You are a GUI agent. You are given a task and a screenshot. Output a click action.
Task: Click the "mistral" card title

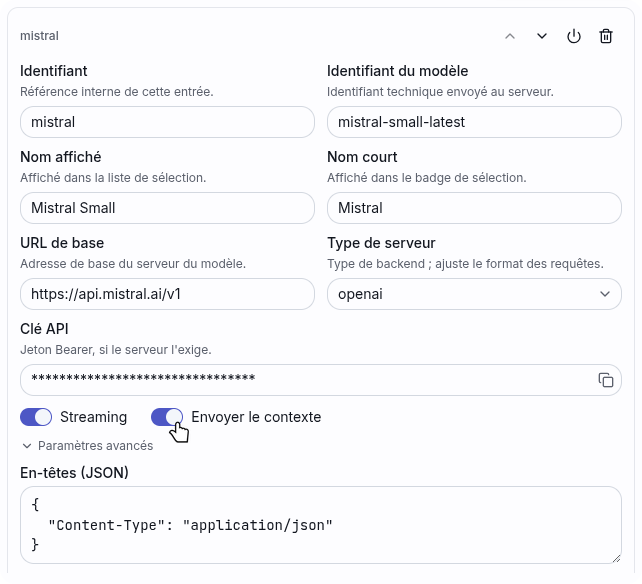coord(39,36)
